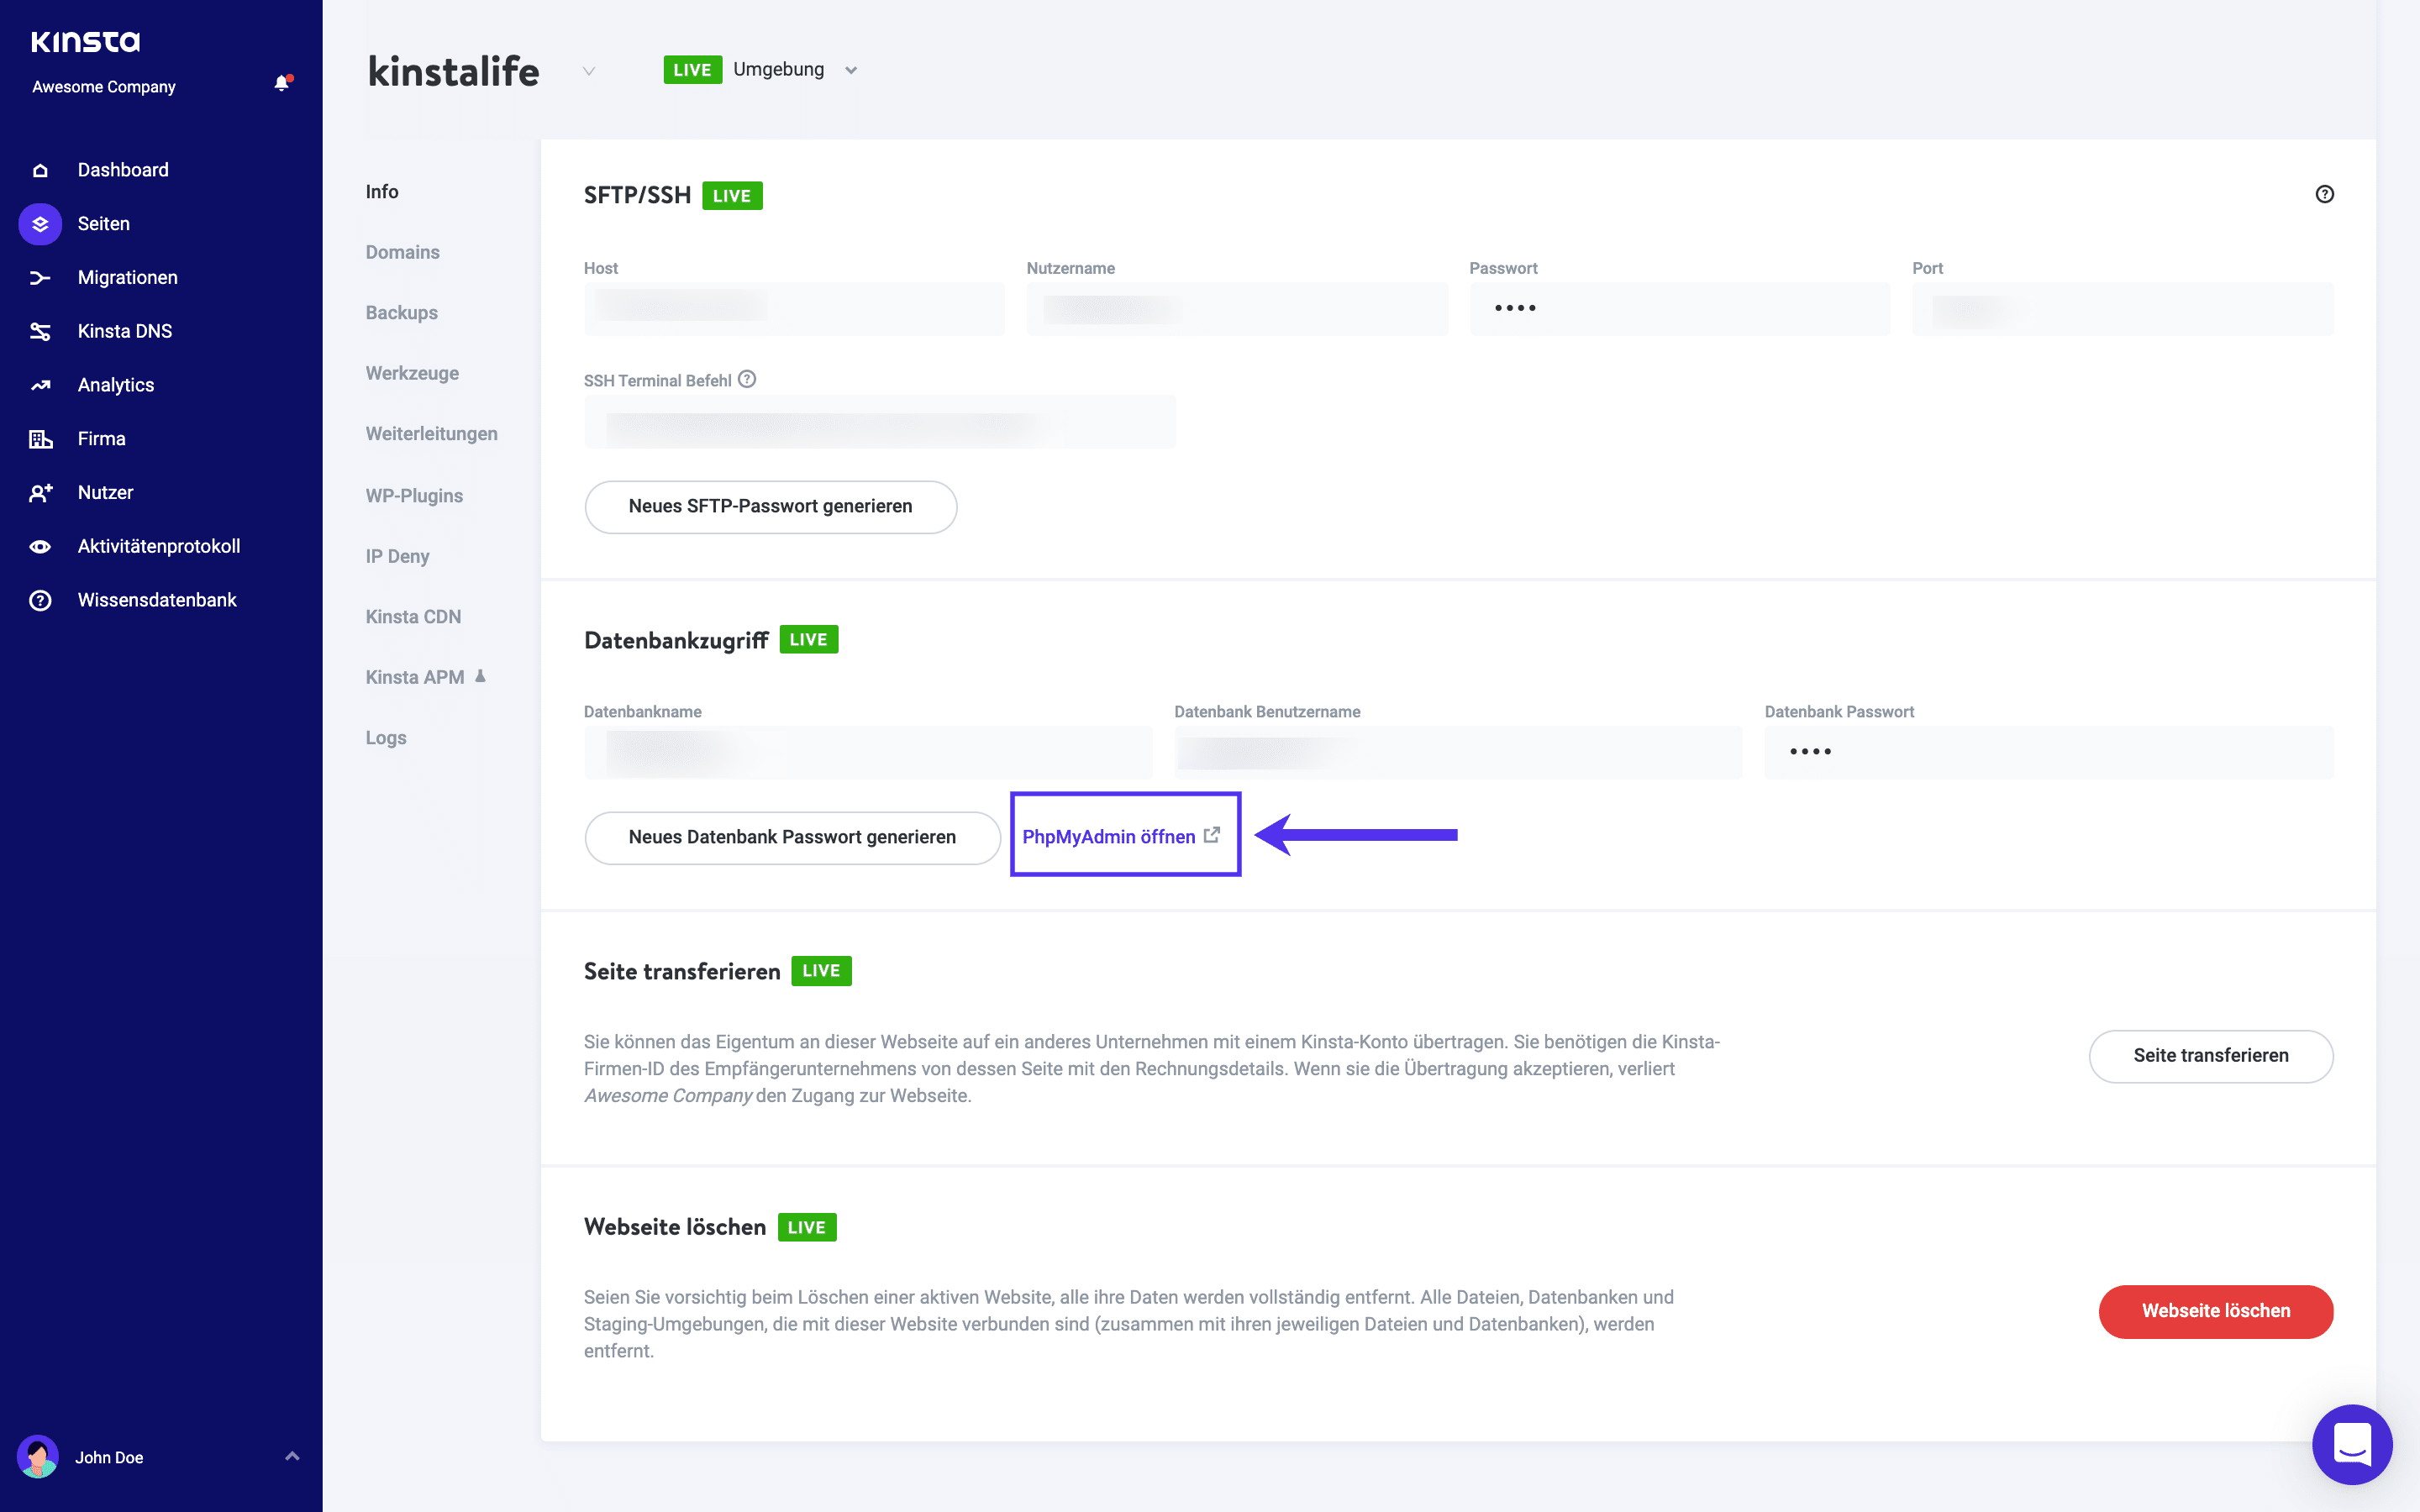Click Seite transferieren transfer button
The image size is (2420, 1512).
[2209, 1054]
